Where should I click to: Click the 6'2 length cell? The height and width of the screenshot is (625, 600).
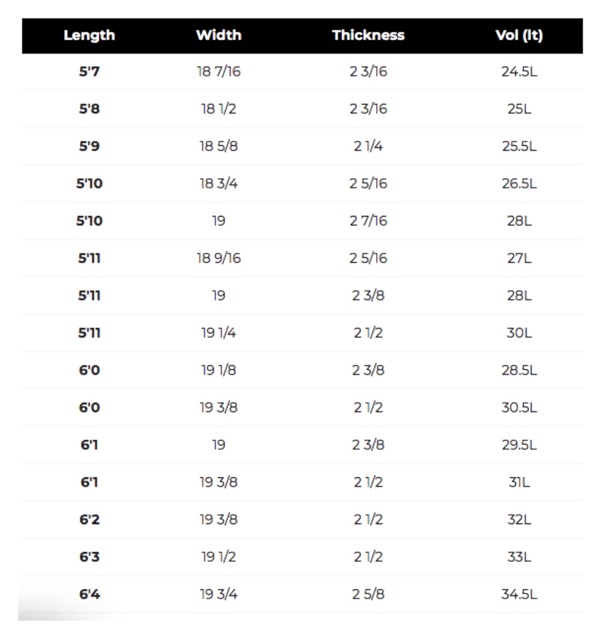coord(89,520)
